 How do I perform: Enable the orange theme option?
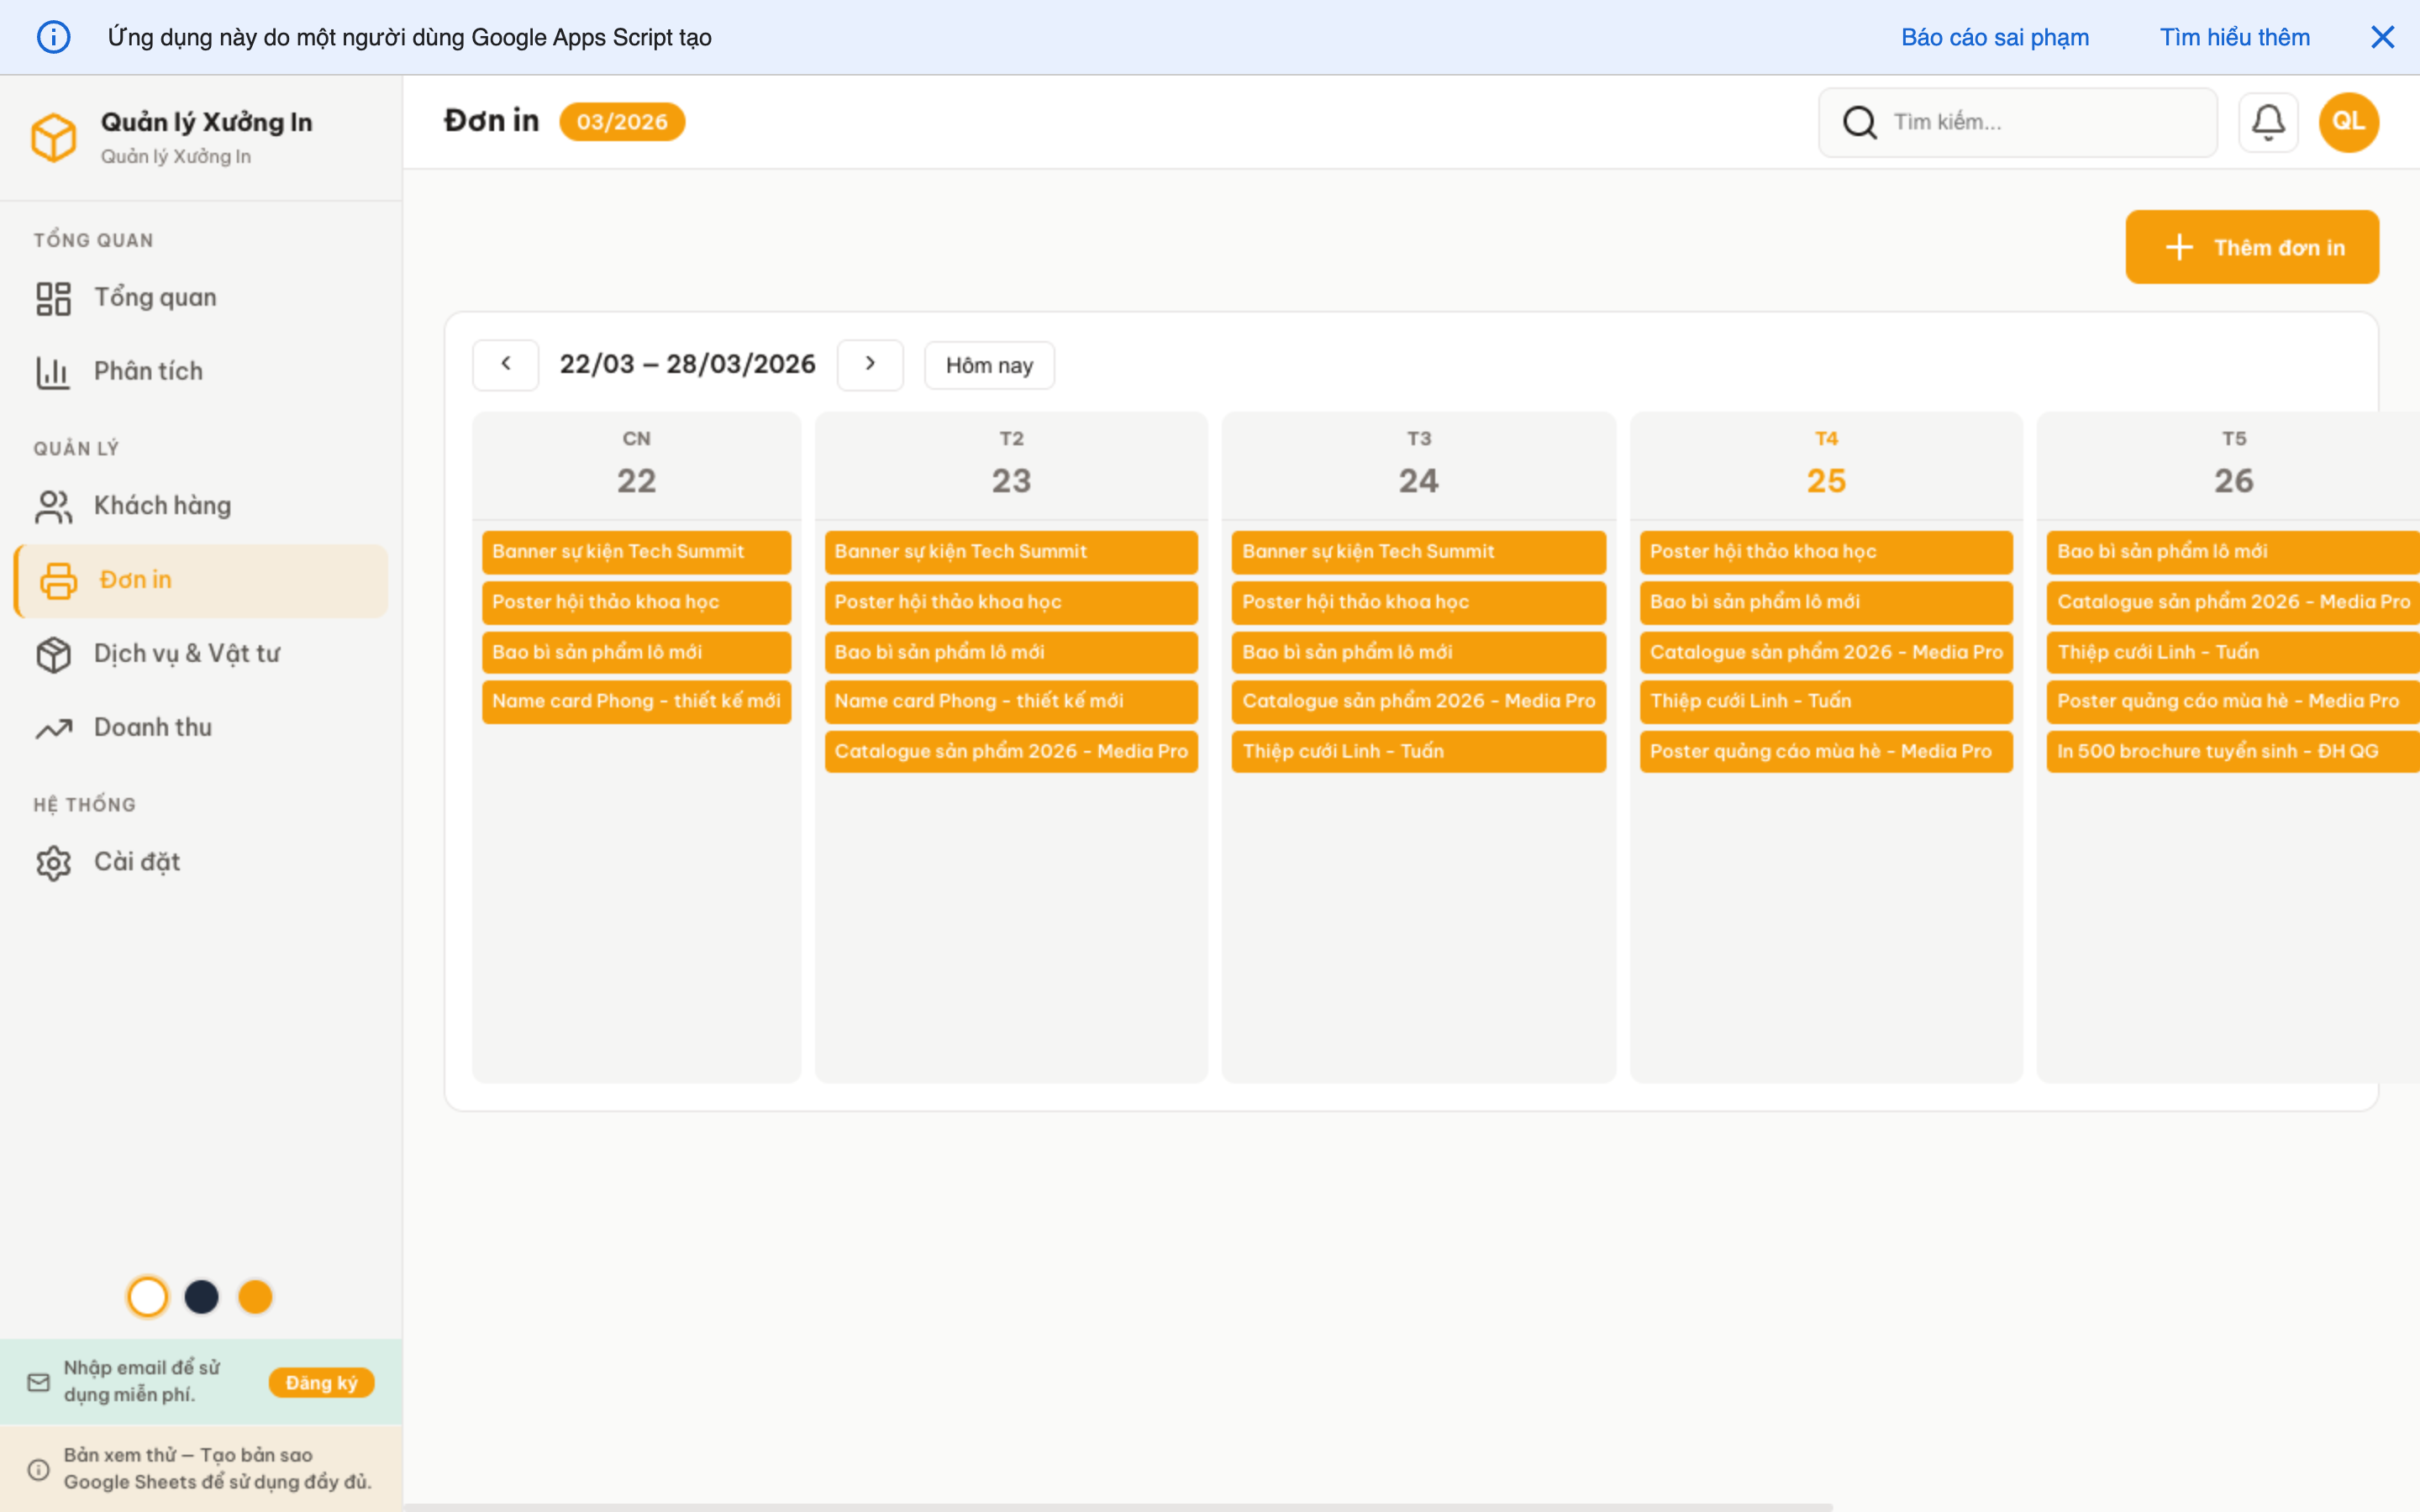point(256,1296)
